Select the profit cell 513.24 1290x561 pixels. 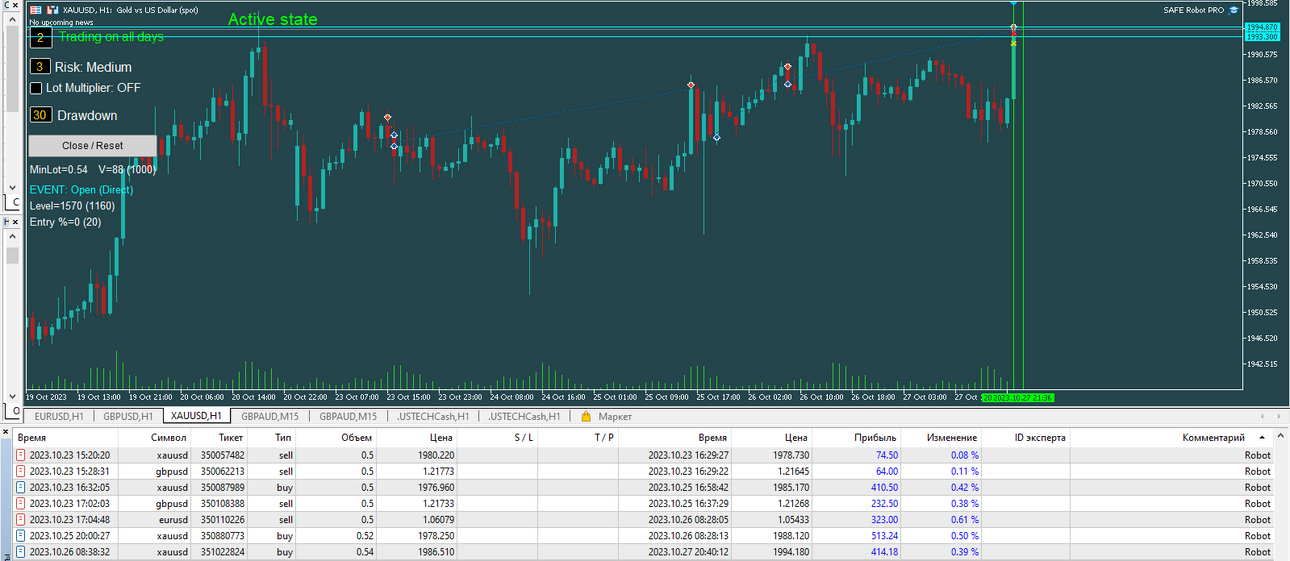coord(857,536)
